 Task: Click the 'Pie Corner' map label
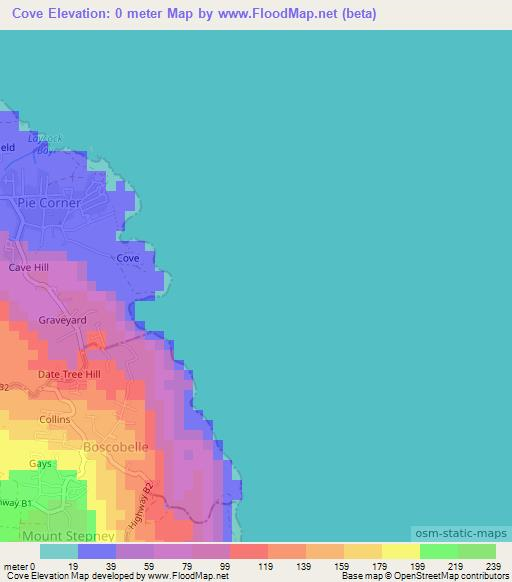49,203
